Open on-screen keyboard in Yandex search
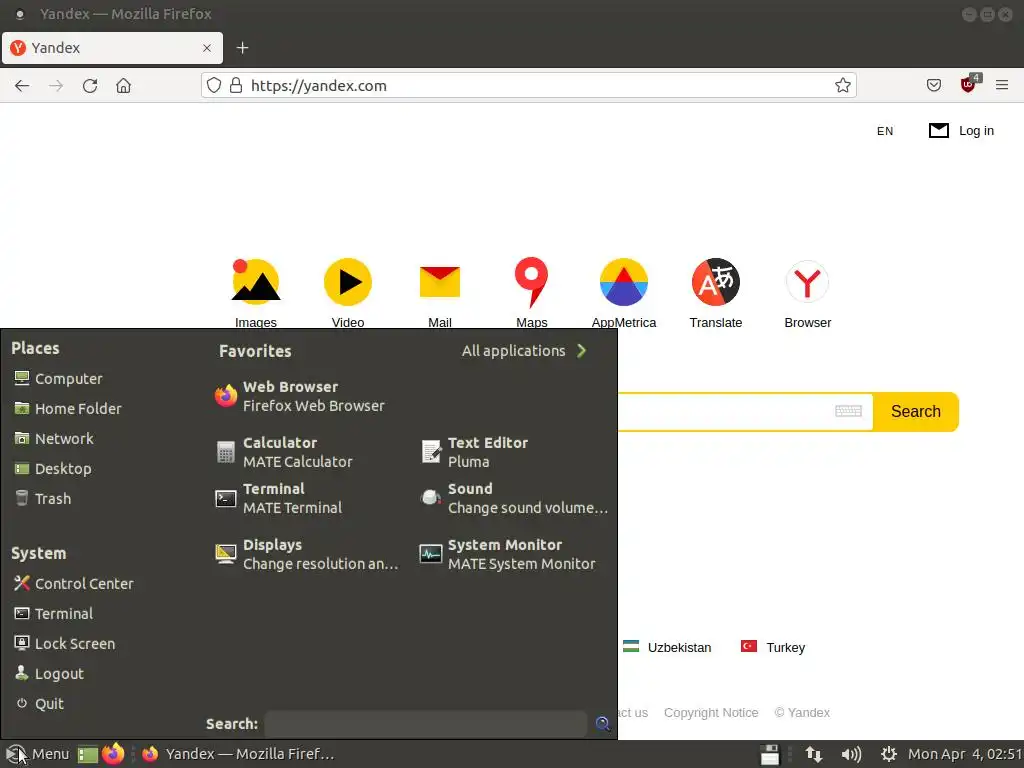Screen dimensions: 1024x768 (848, 411)
